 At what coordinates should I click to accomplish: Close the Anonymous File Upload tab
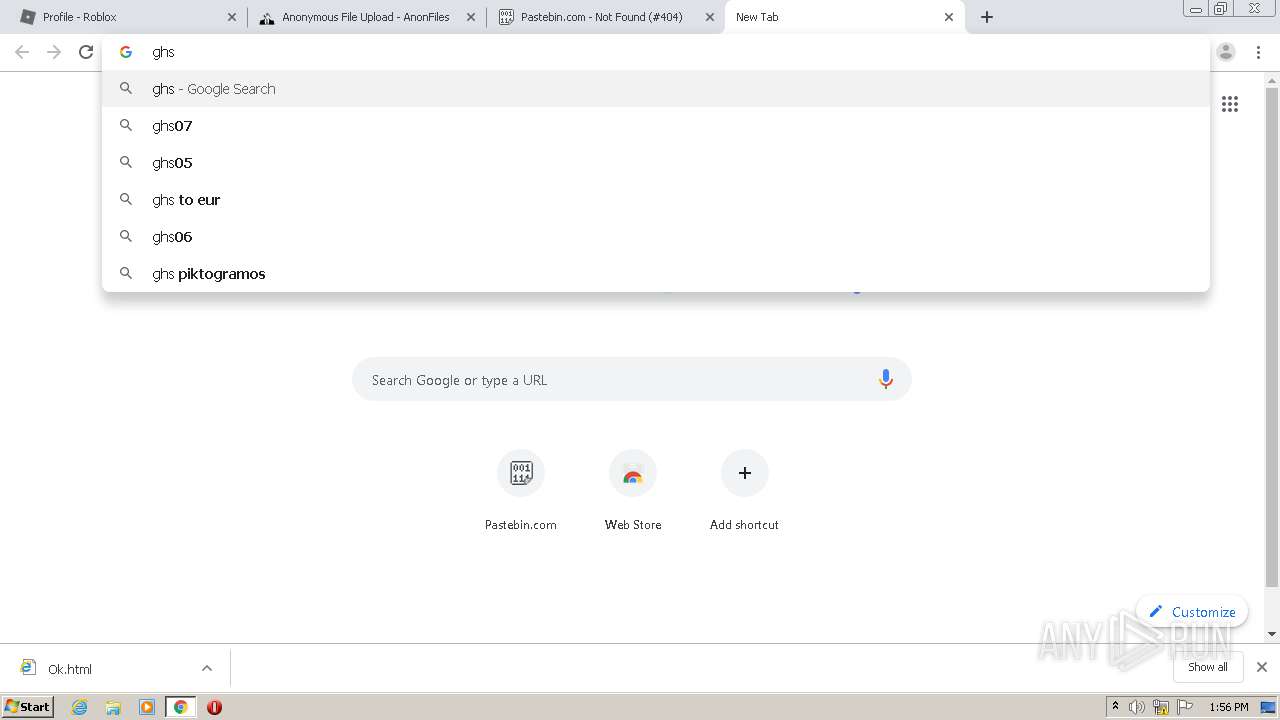point(471,17)
